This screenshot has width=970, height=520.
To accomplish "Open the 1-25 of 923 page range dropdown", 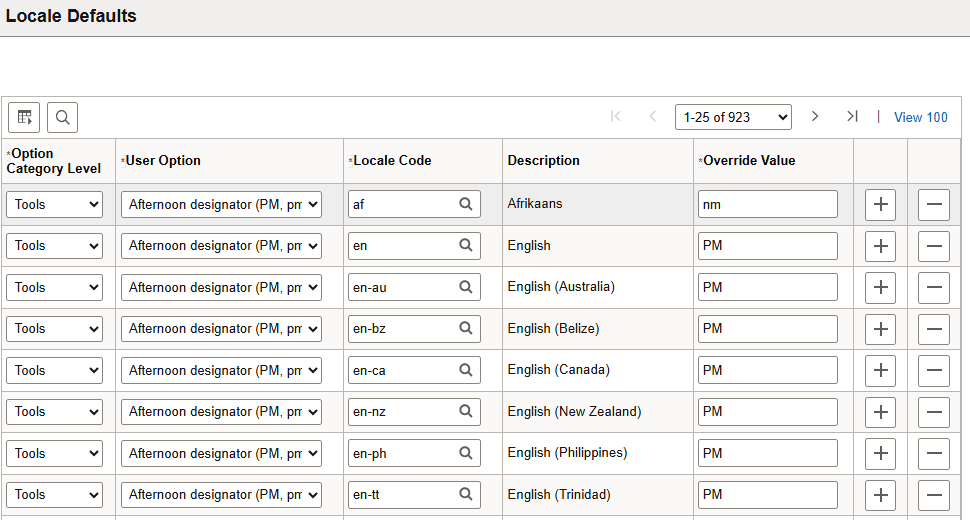I will [x=733, y=117].
